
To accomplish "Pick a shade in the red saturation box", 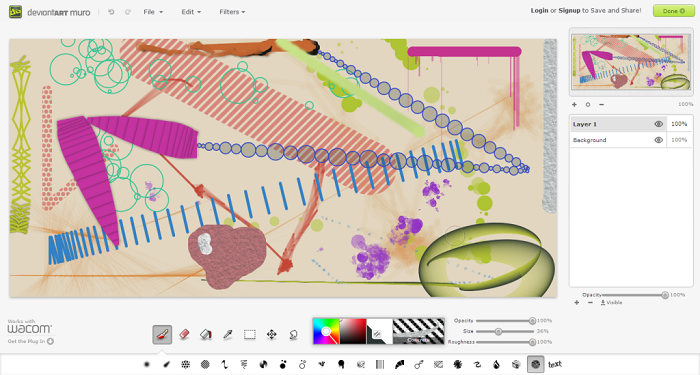I will 353,331.
